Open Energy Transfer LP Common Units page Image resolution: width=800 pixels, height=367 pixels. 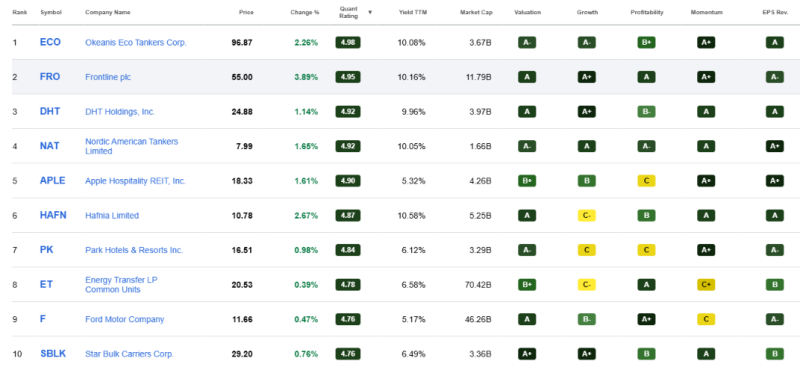tap(121, 285)
